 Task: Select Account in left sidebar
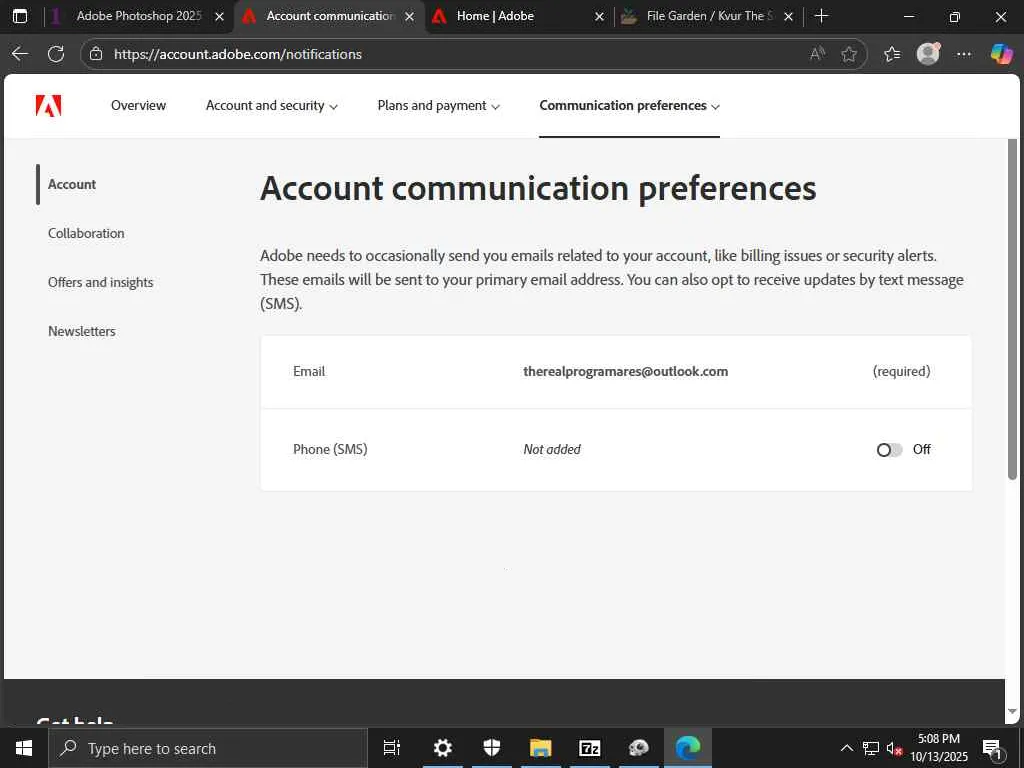72,184
